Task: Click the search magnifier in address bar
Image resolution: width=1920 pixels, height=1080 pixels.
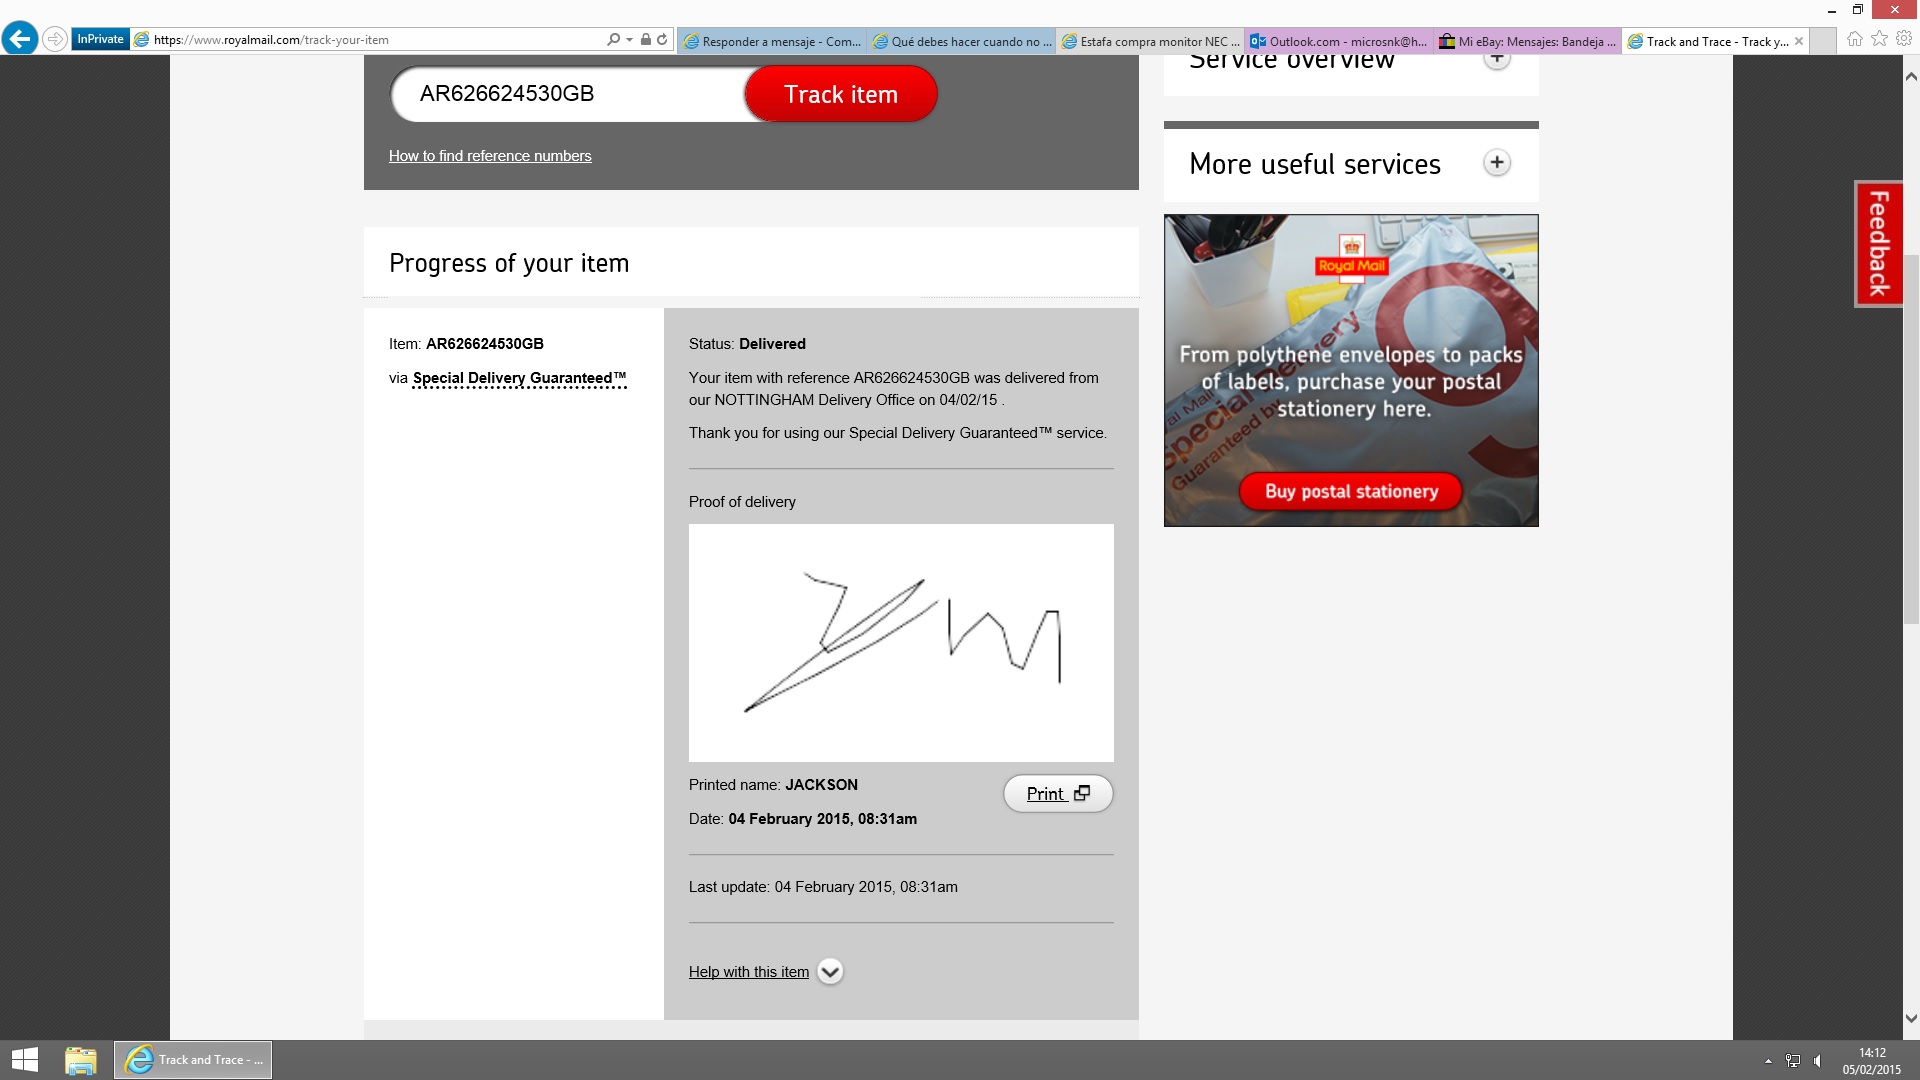Action: pos(613,40)
